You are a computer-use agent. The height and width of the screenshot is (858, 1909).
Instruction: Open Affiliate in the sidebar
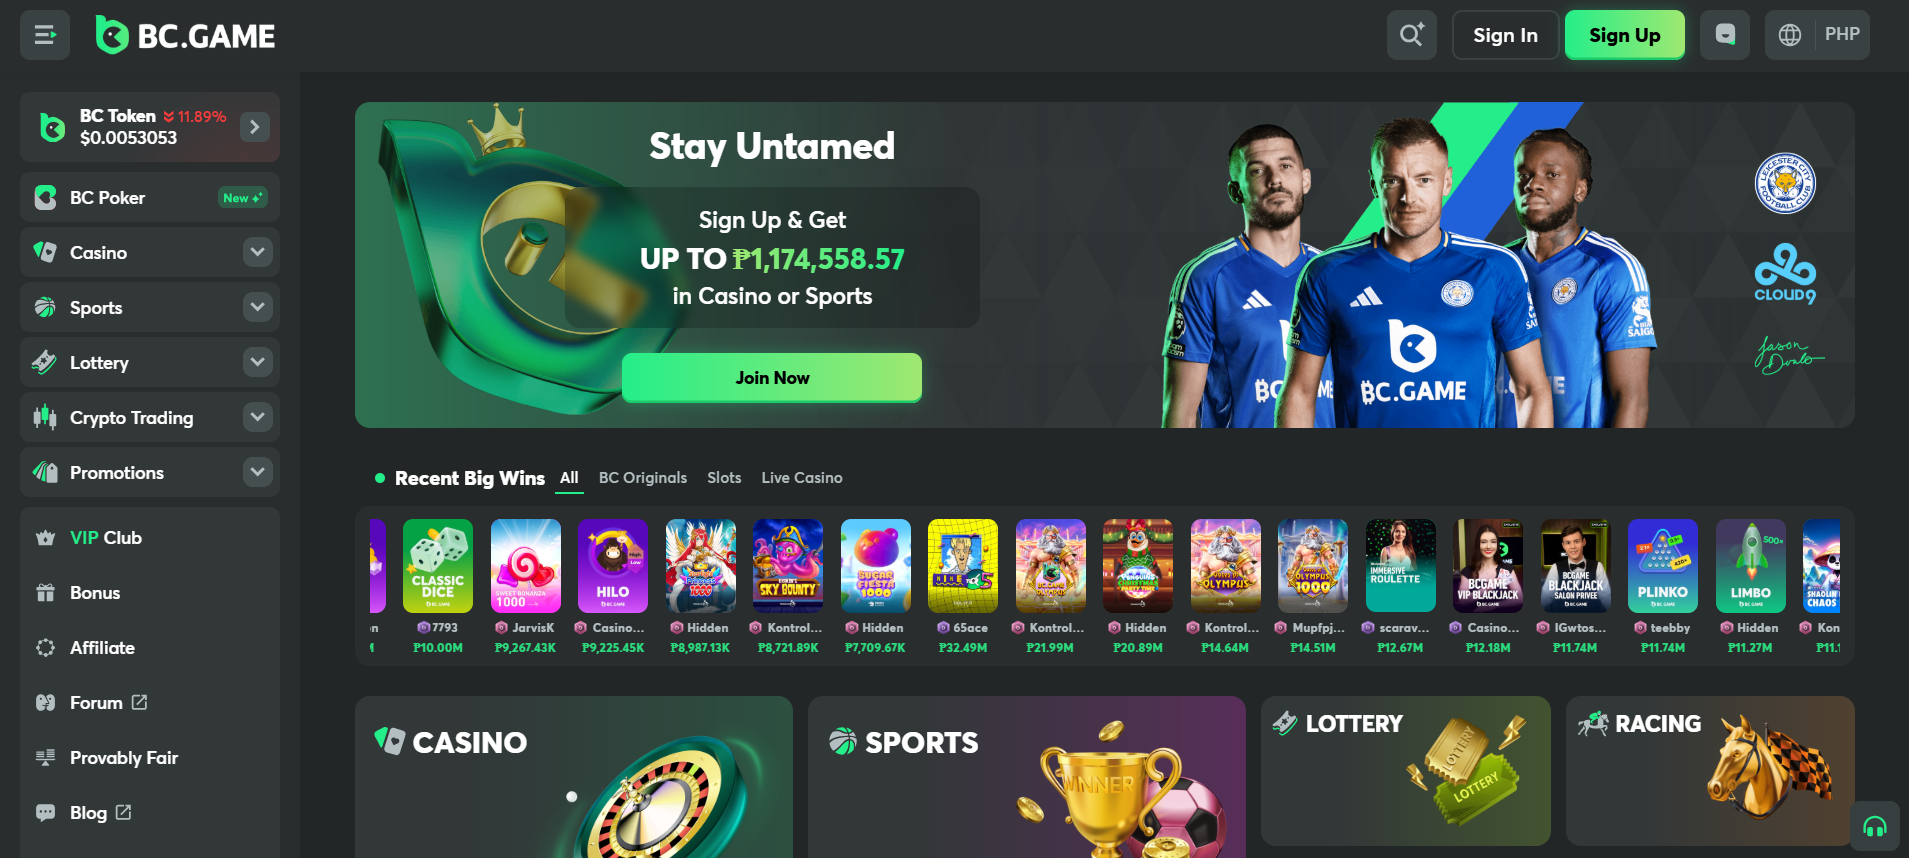[x=150, y=648]
